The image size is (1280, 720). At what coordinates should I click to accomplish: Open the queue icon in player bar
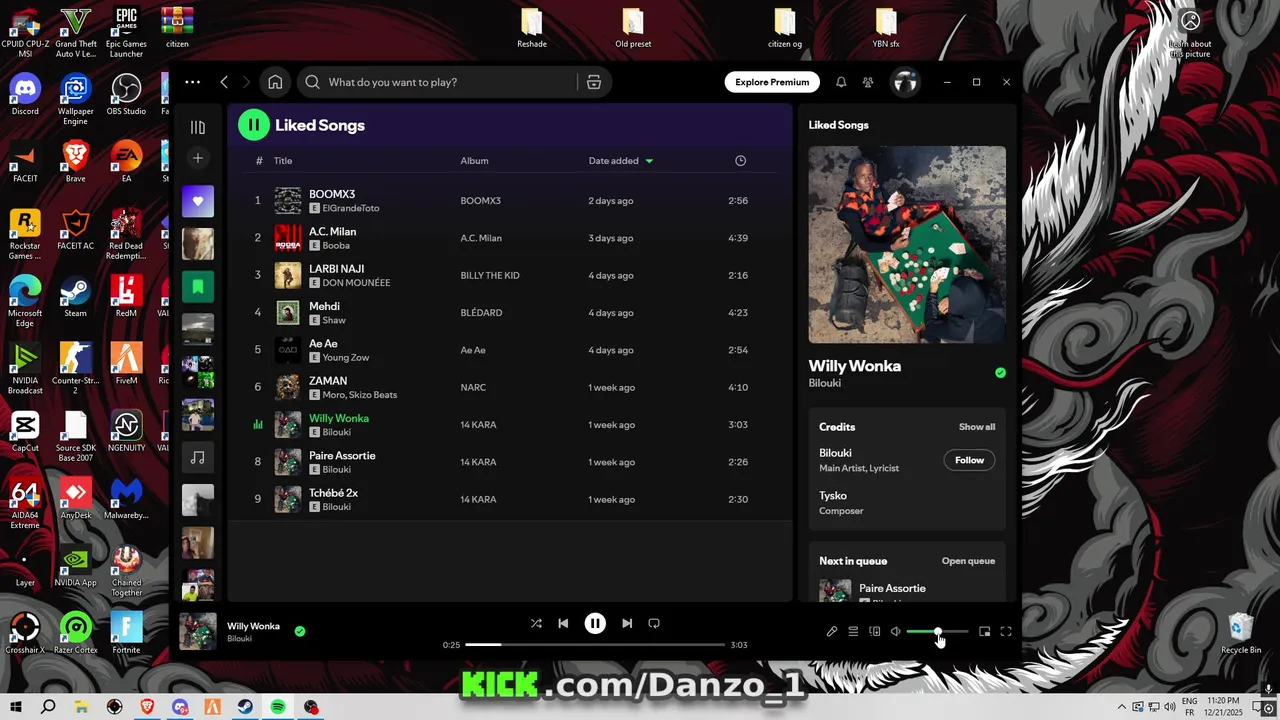coord(853,631)
